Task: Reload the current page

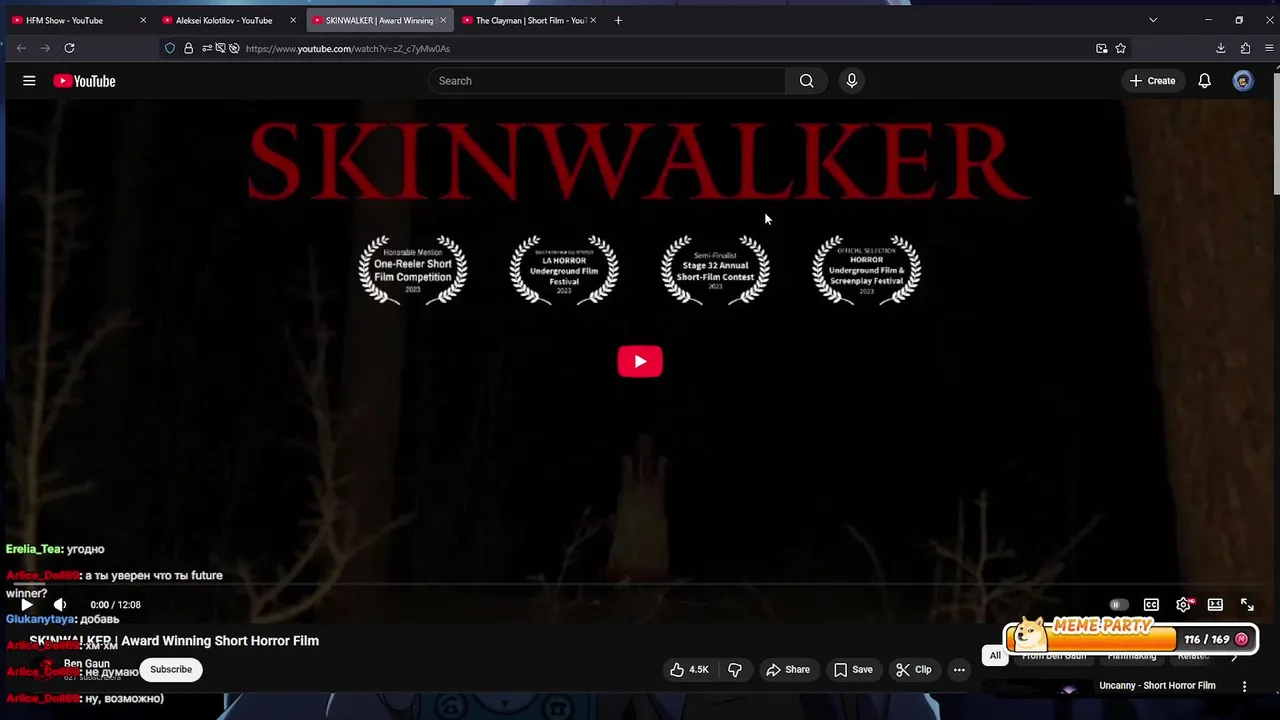Action: click(x=69, y=48)
